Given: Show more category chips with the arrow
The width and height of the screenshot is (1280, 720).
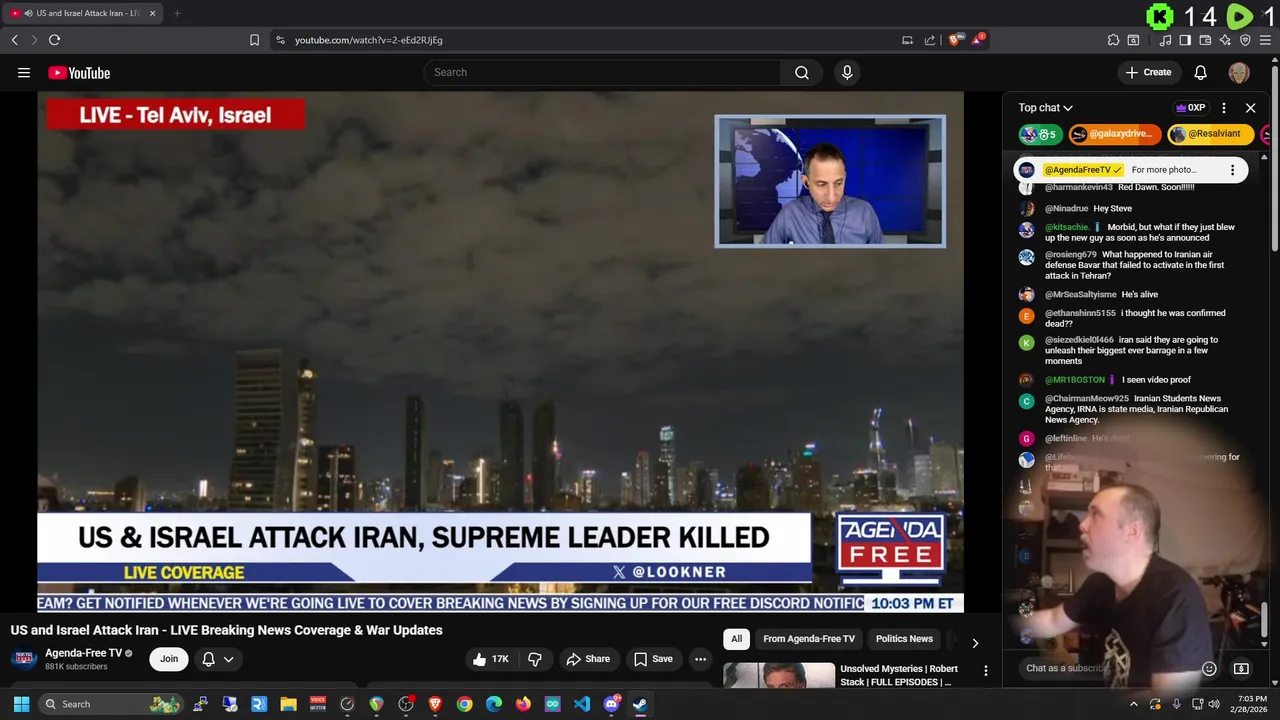Looking at the screenshot, I should pyautogui.click(x=975, y=643).
